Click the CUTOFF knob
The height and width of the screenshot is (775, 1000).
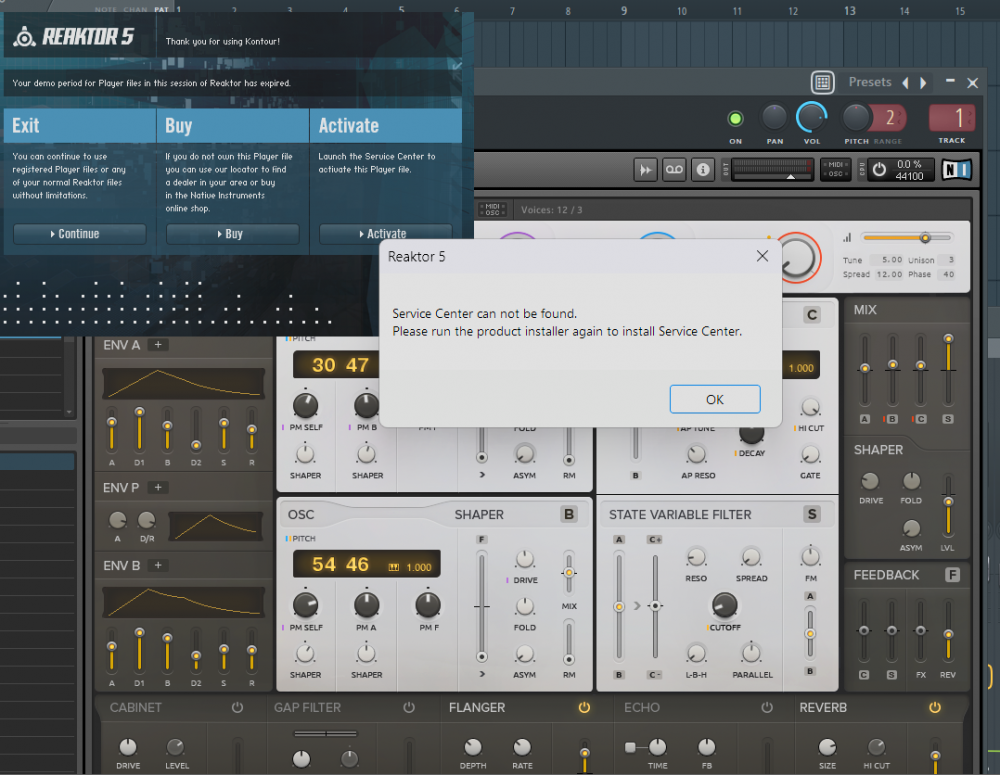[724, 605]
